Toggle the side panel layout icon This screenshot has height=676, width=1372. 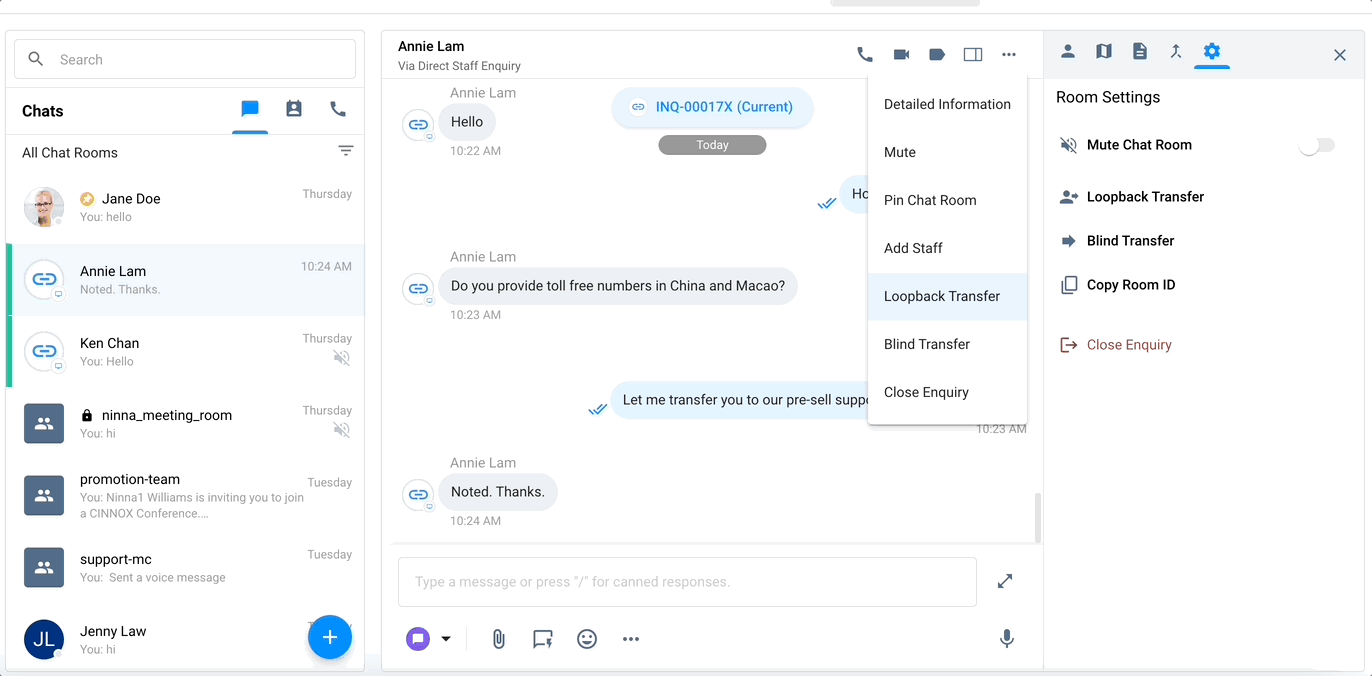click(973, 55)
